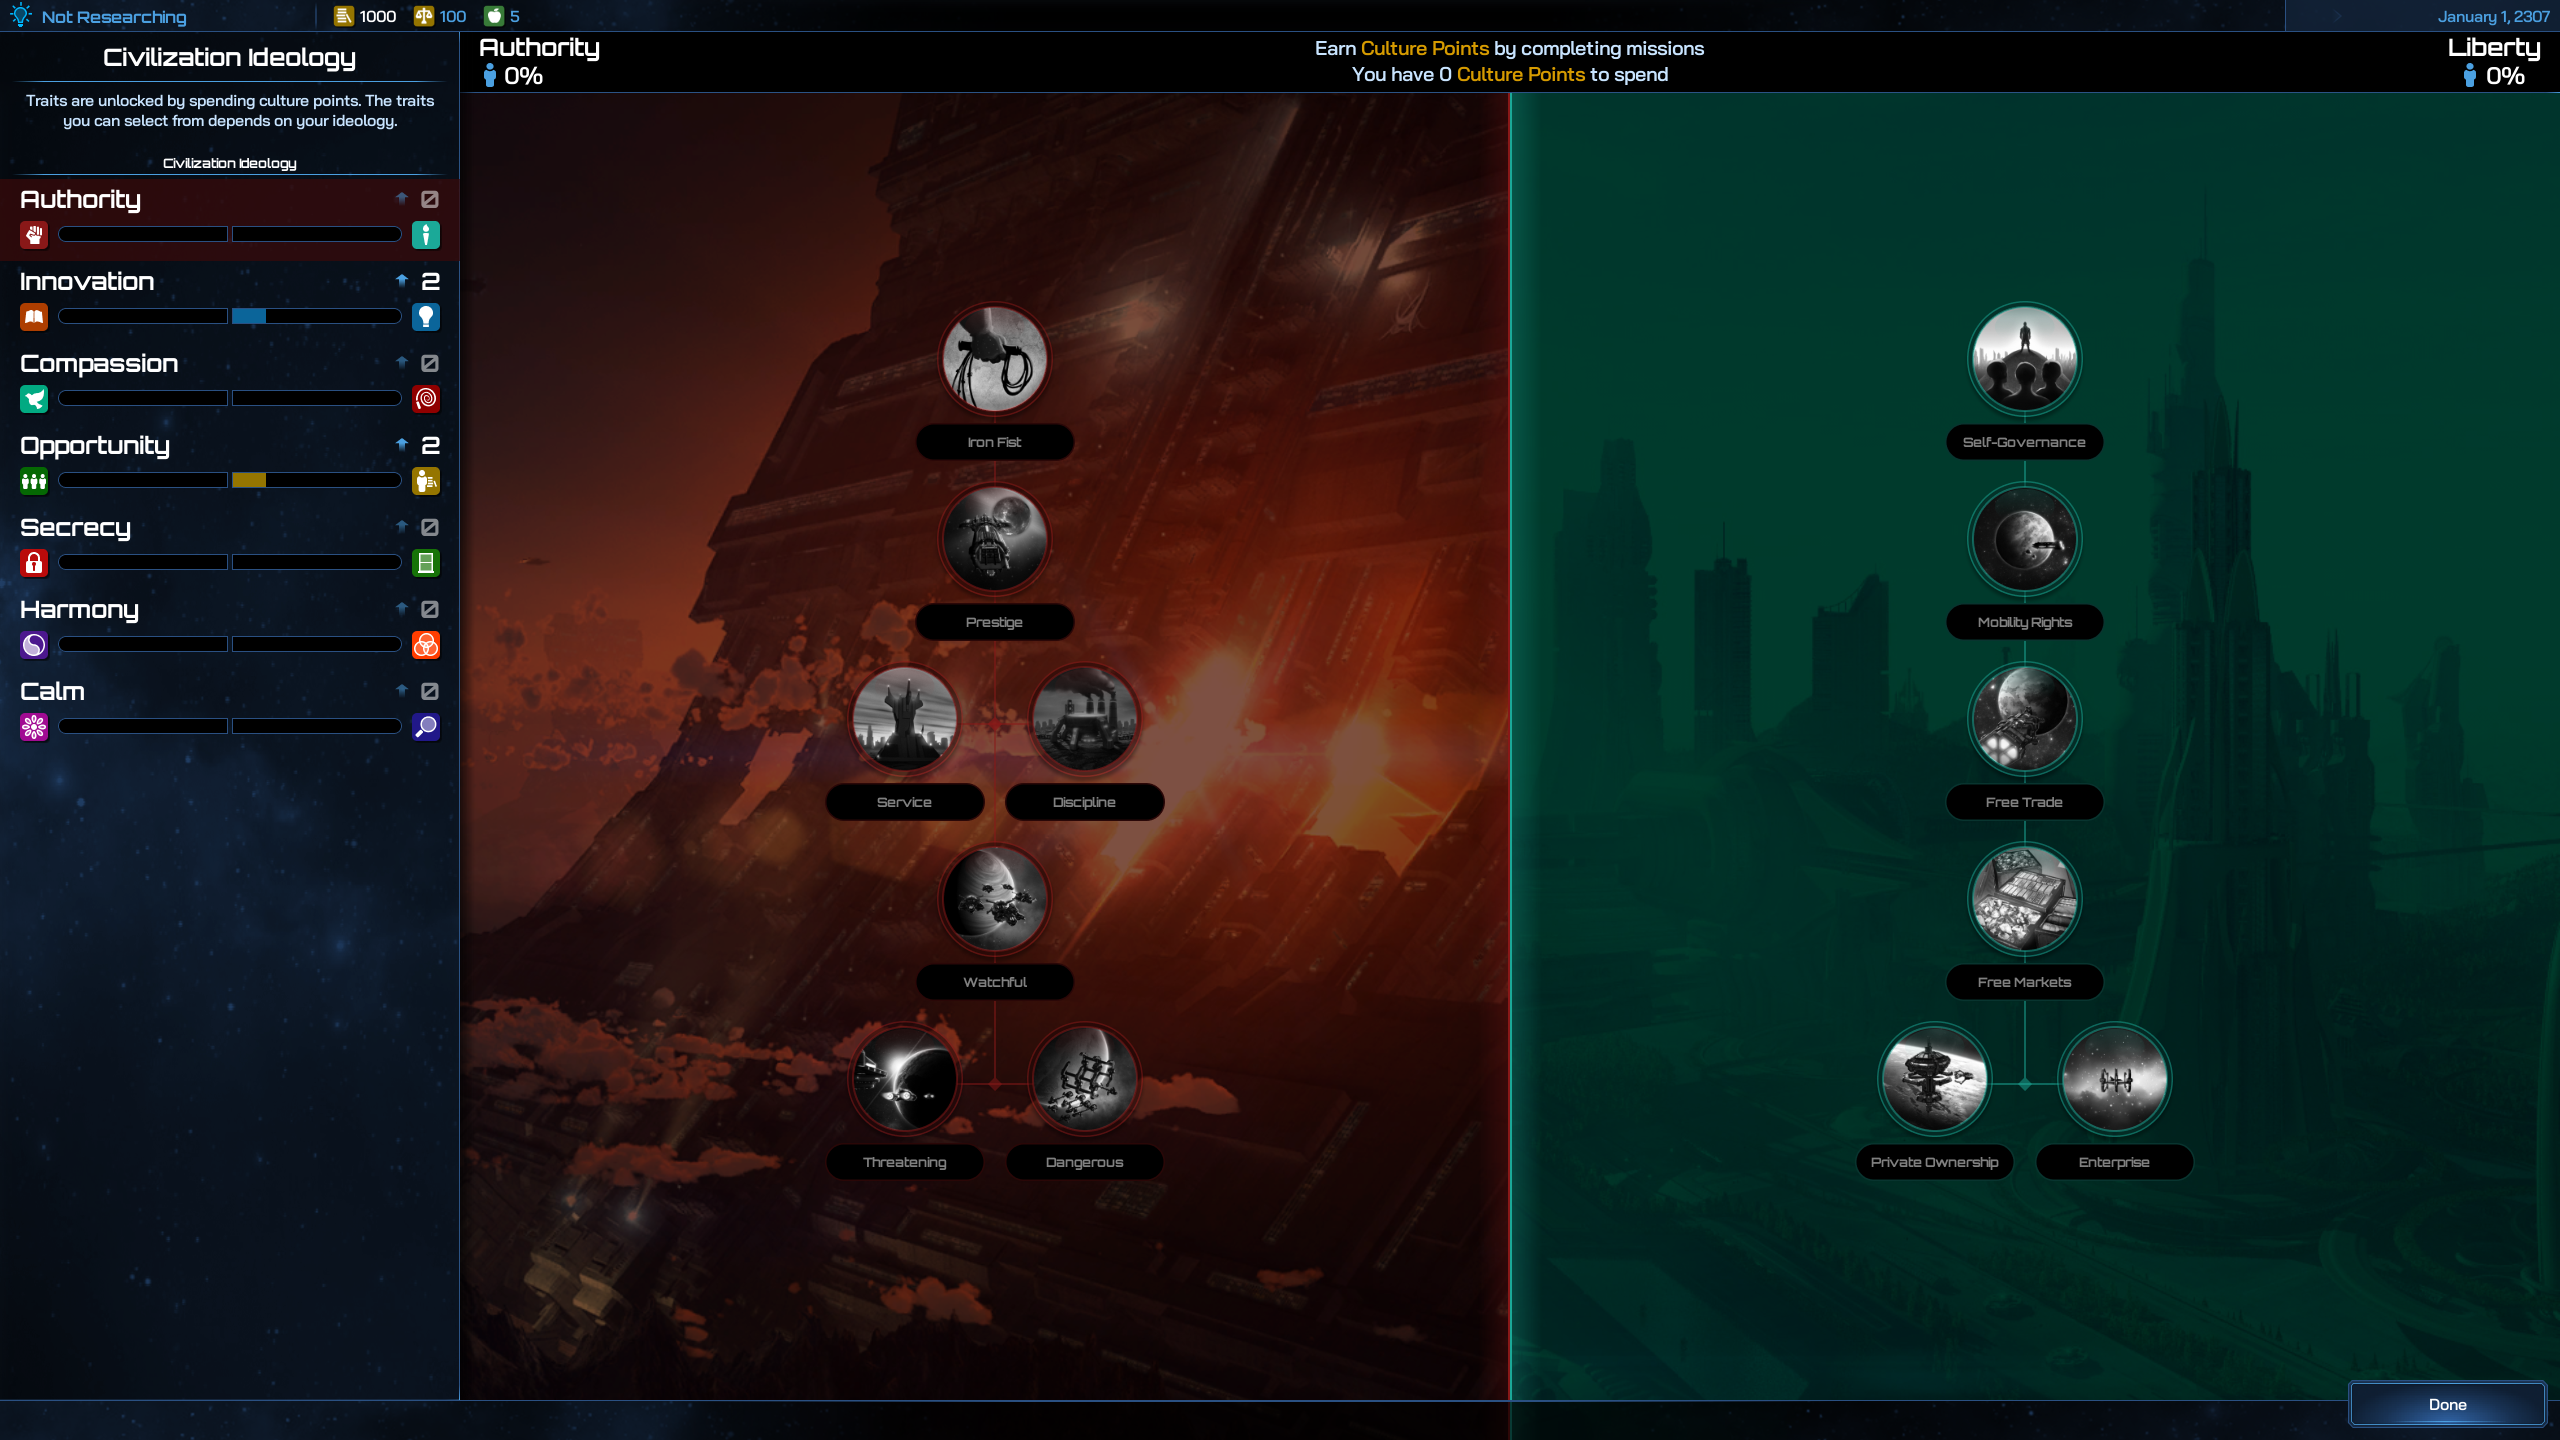Click the Not Researching link
This screenshot has width=2560, height=1440.
point(114,17)
